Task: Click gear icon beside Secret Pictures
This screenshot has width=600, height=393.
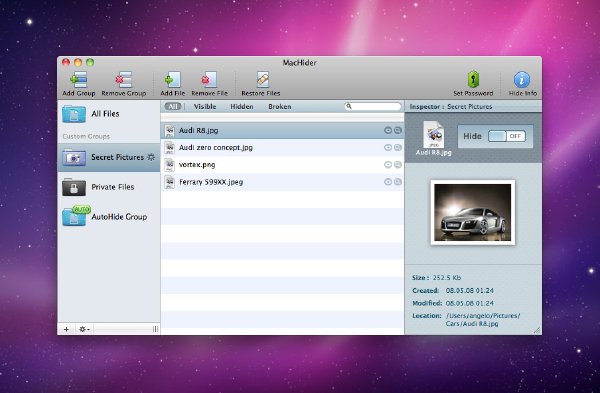Action: [151, 157]
